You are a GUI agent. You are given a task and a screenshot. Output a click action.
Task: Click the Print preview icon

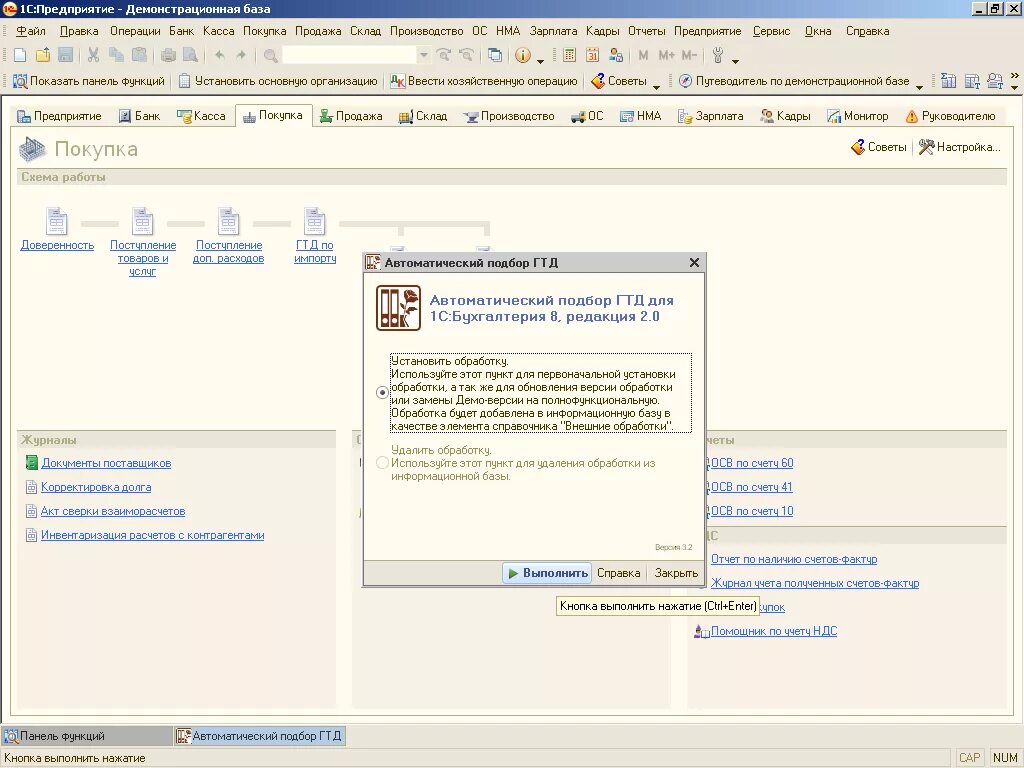click(x=190, y=56)
